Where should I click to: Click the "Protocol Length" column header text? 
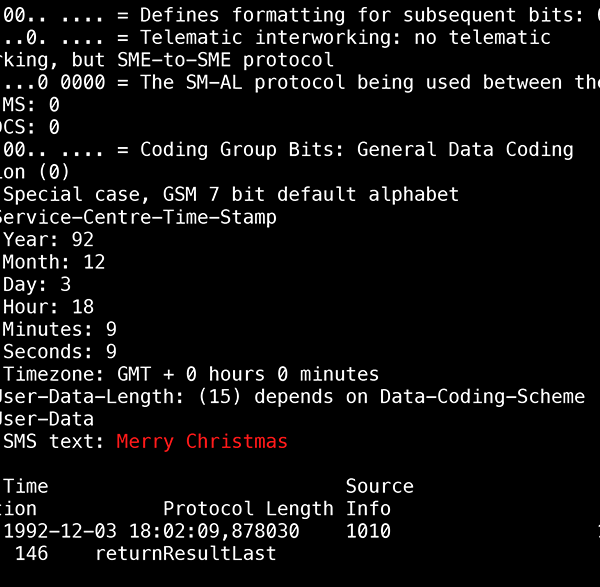click(x=248, y=508)
